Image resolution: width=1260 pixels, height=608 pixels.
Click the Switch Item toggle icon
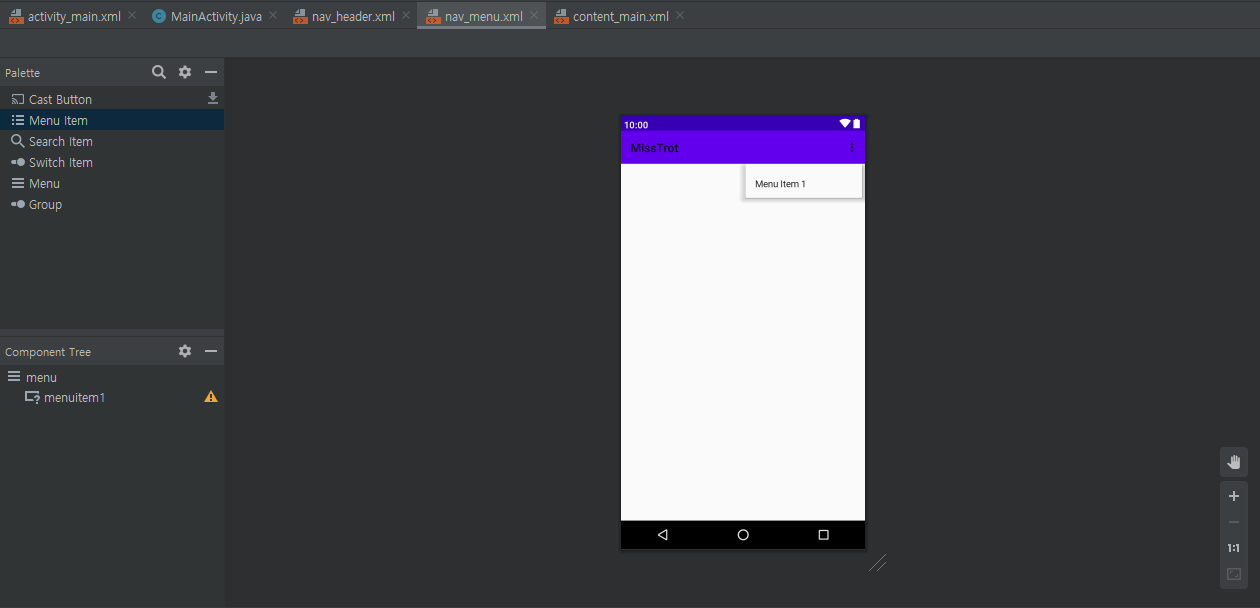click(x=17, y=162)
